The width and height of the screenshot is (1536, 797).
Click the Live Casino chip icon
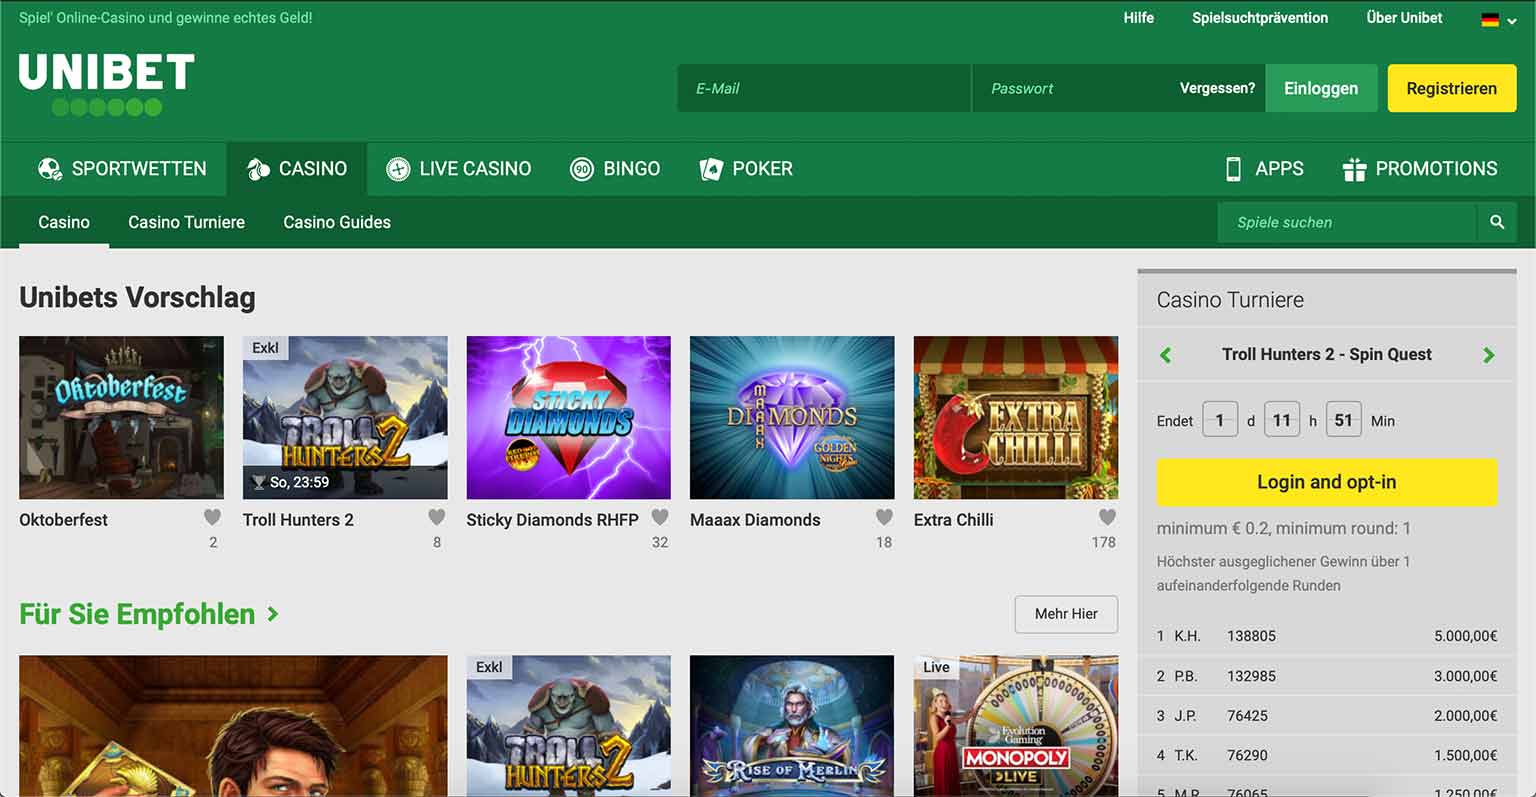click(398, 169)
